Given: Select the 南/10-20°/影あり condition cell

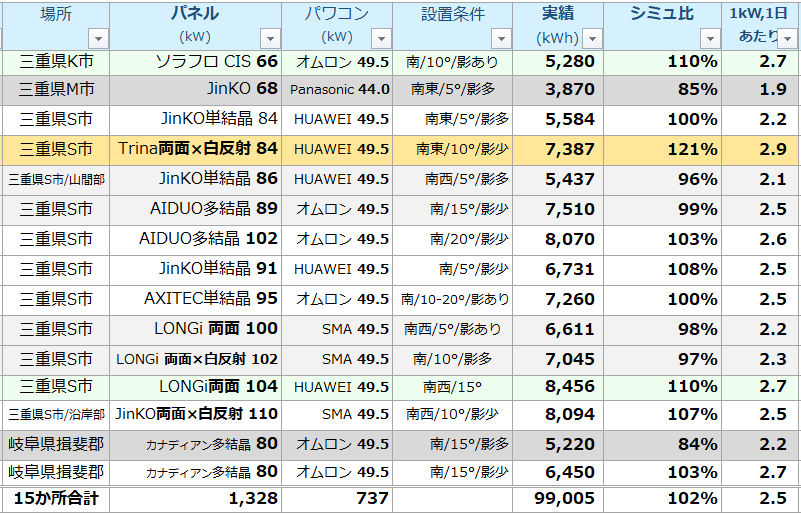Looking at the screenshot, I should [453, 299].
